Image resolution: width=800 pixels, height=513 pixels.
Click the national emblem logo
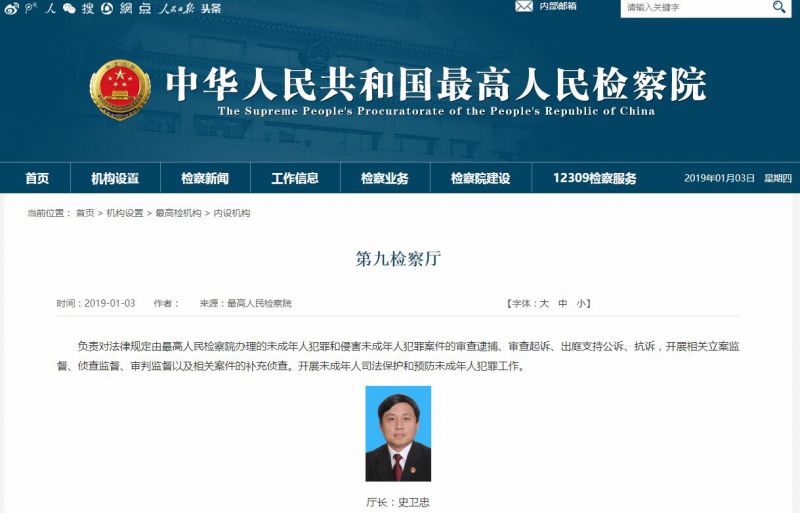tap(120, 90)
